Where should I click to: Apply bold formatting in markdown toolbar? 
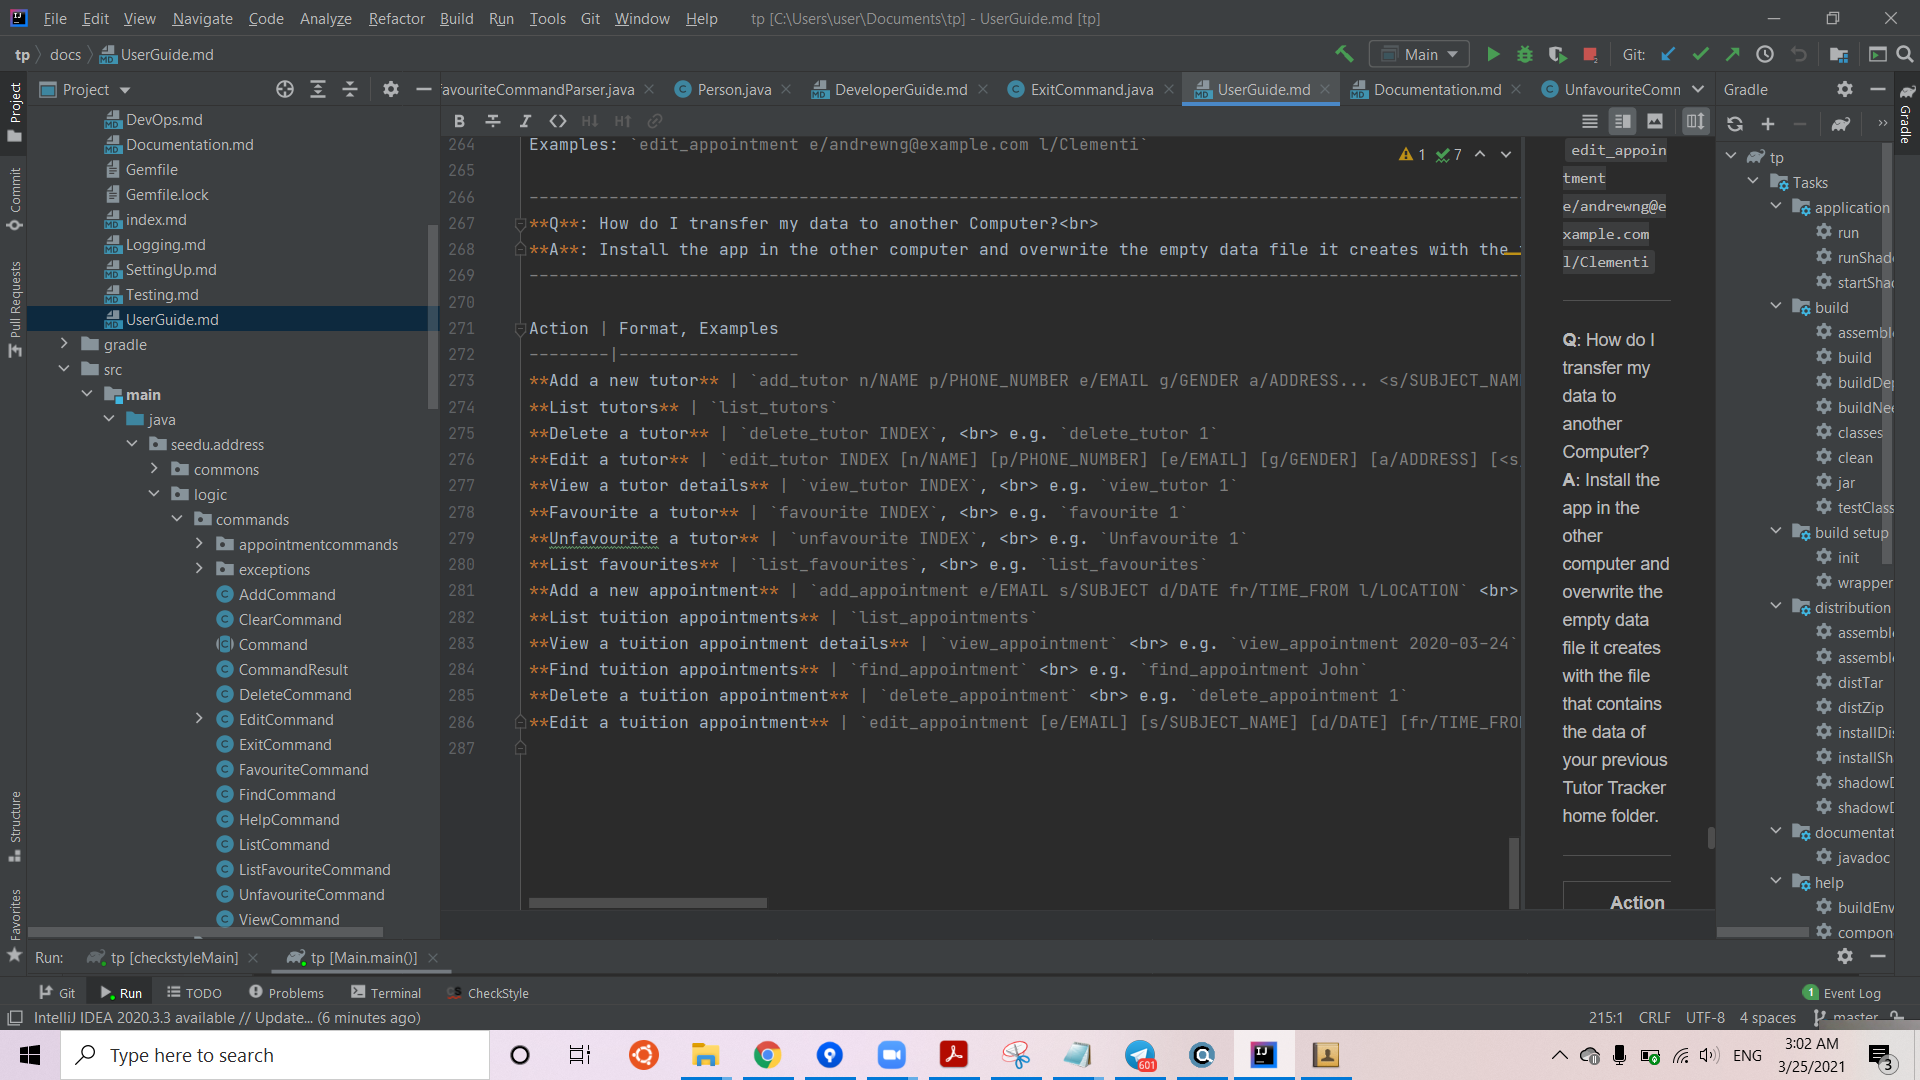tap(459, 121)
